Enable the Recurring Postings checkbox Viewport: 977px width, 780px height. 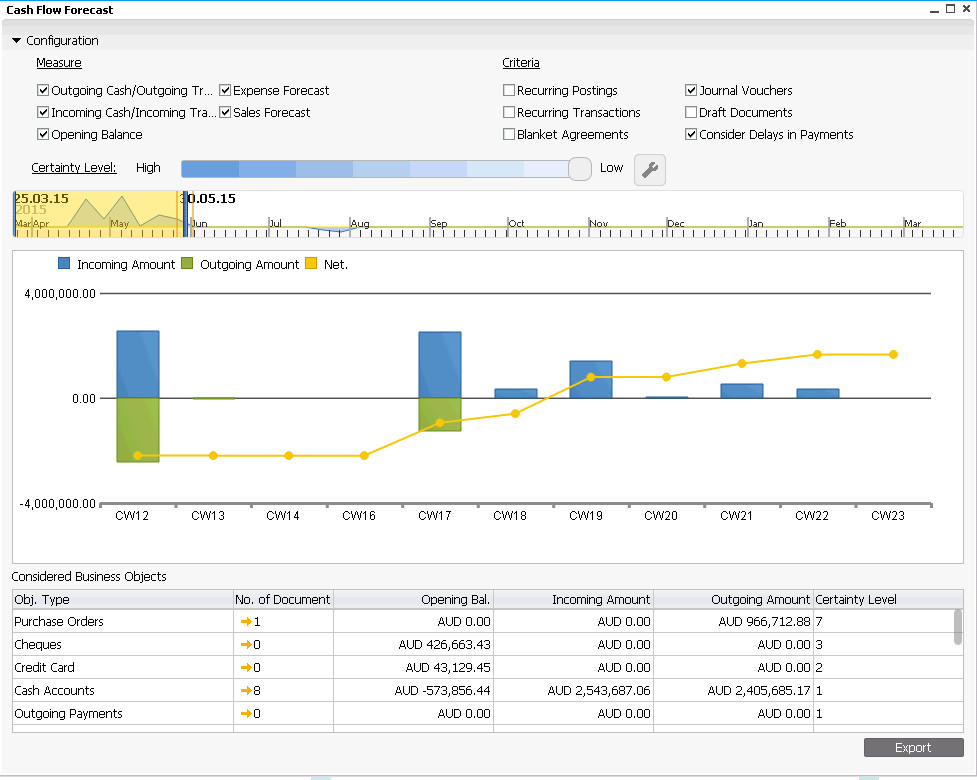click(x=509, y=91)
